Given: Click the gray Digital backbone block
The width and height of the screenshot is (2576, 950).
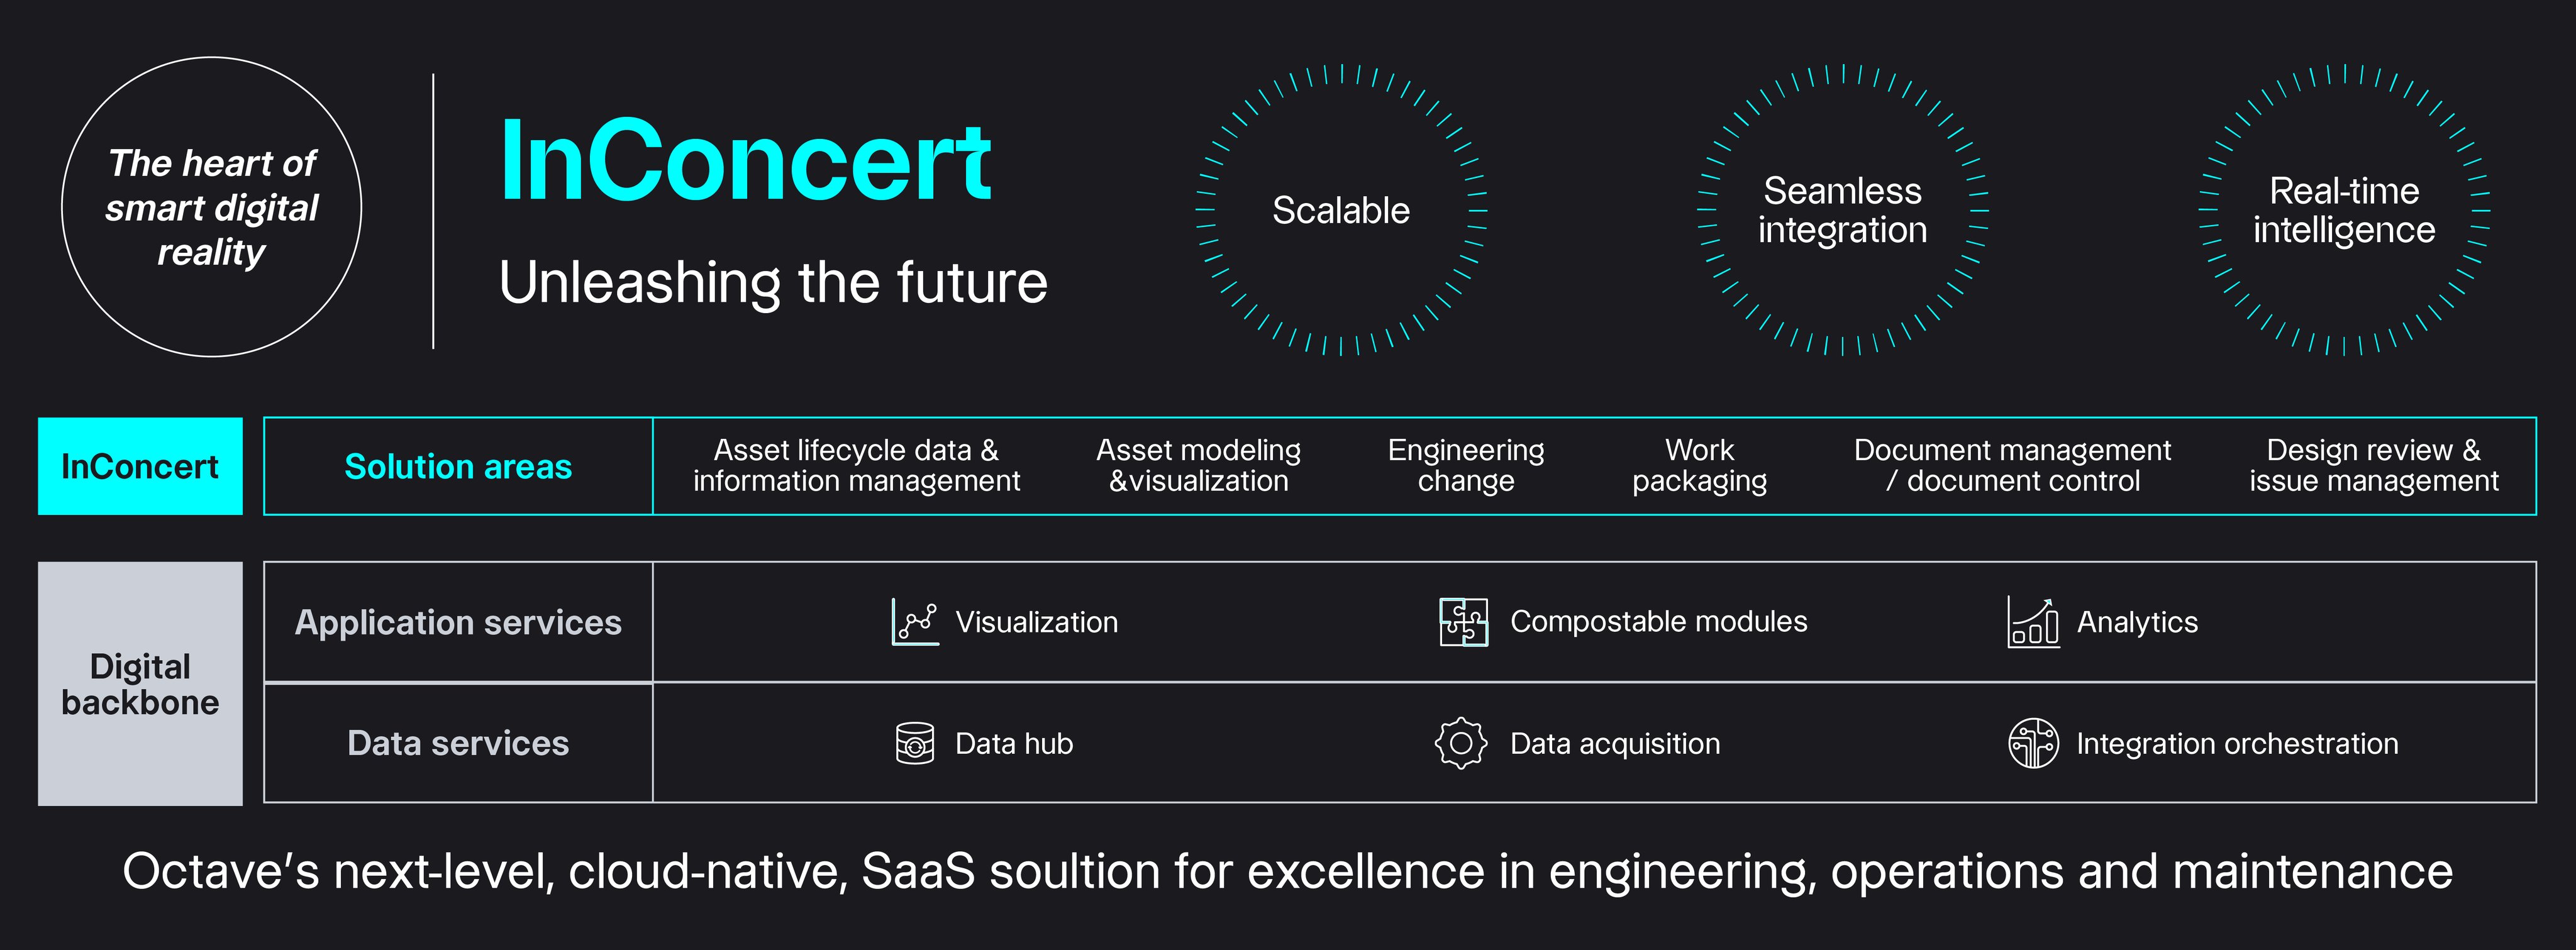Looking at the screenshot, I should (x=140, y=684).
